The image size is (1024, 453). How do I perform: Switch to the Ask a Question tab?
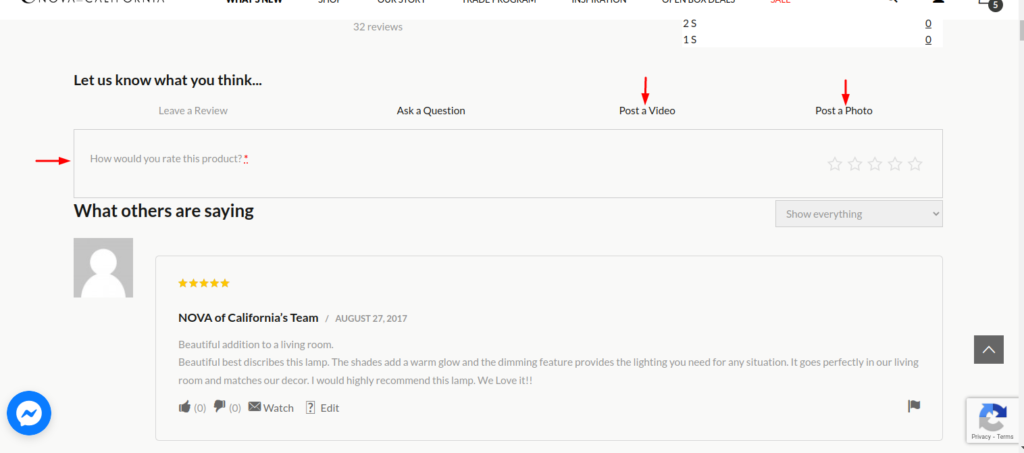(430, 110)
